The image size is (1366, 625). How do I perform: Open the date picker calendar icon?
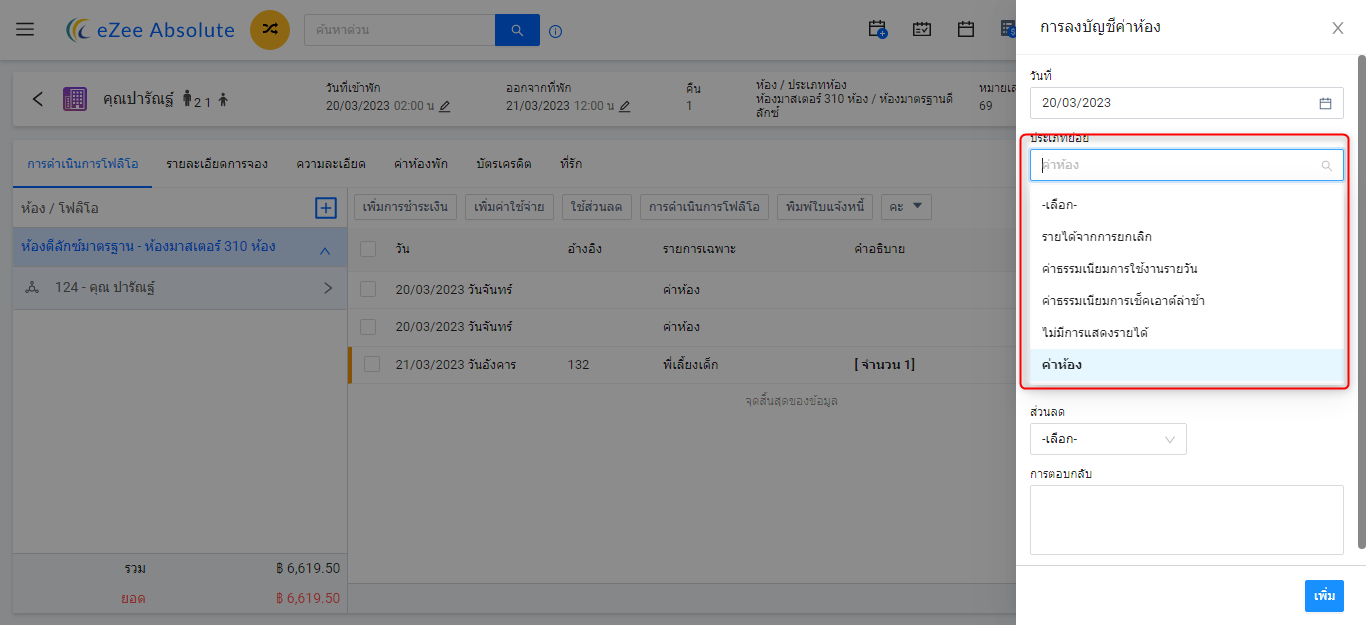coord(1325,103)
